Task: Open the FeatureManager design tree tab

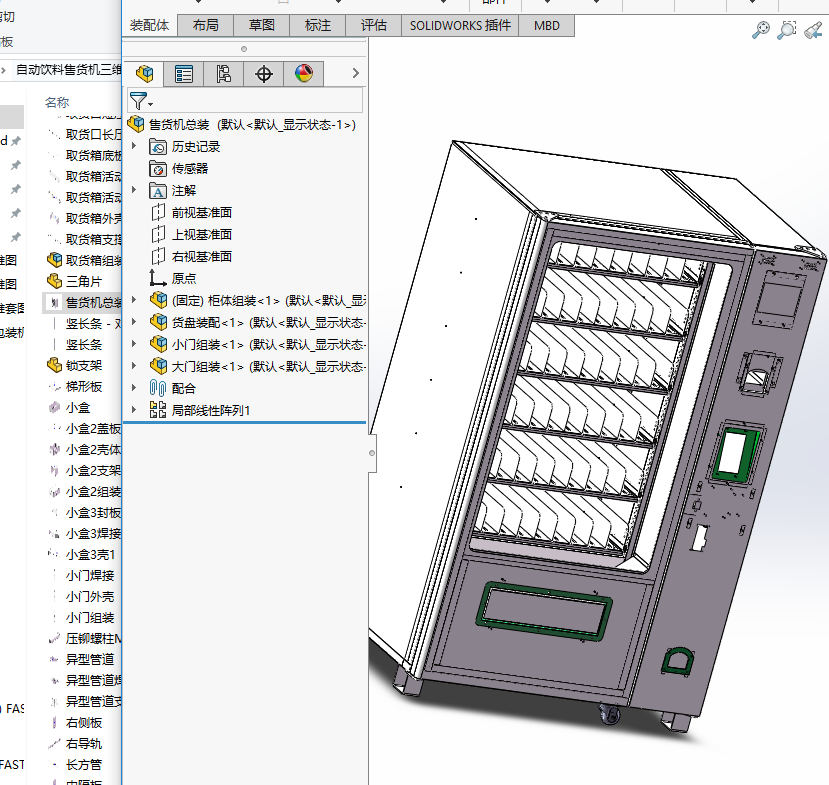Action: point(146,73)
